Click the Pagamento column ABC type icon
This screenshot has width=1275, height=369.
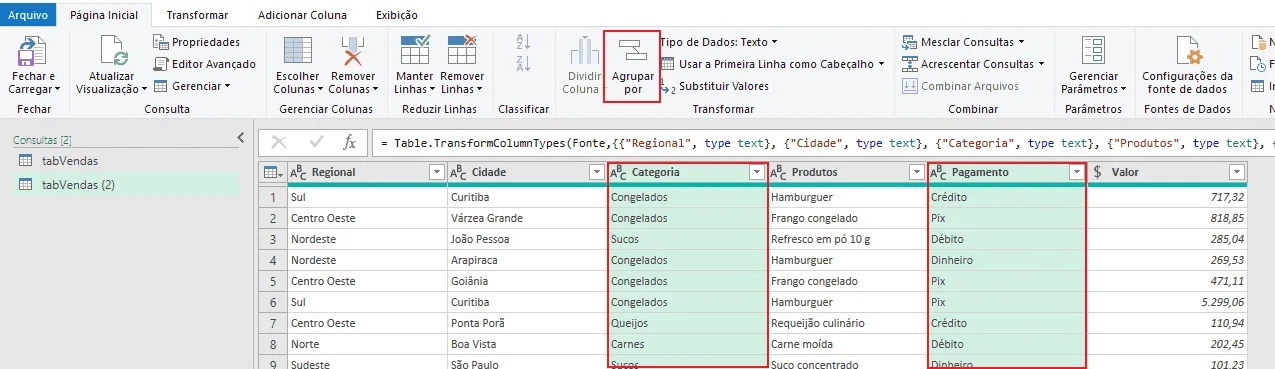click(938, 172)
